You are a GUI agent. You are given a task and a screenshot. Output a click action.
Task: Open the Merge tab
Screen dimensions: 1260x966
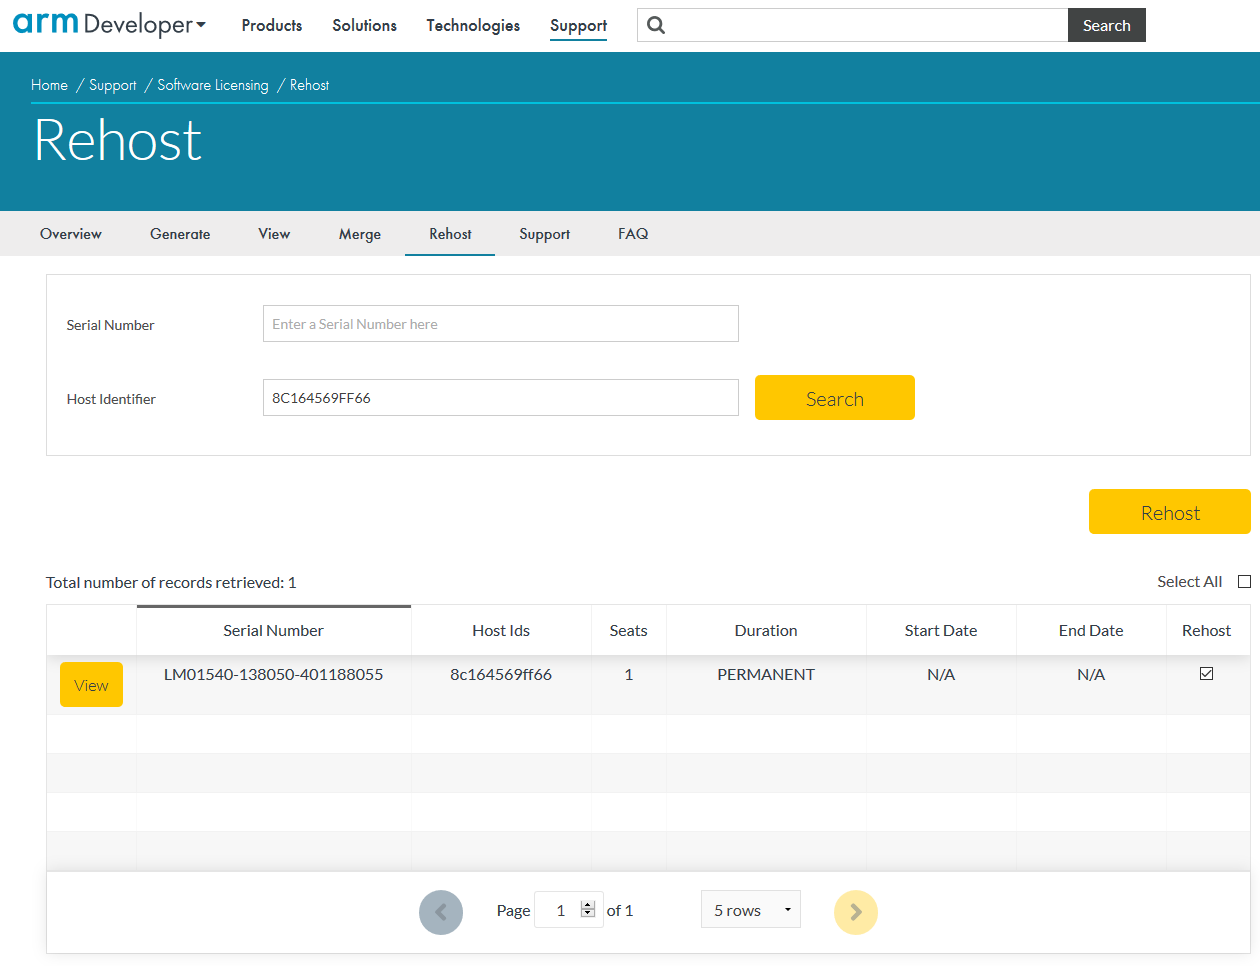pyautogui.click(x=359, y=233)
